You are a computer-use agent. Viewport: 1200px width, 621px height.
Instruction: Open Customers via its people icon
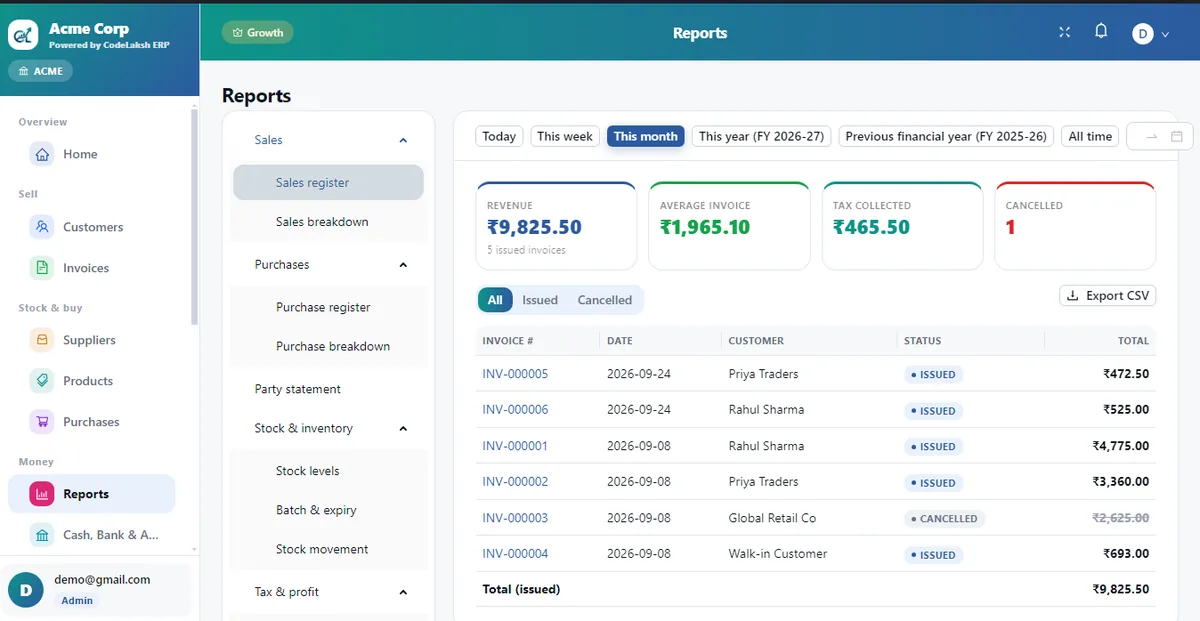(42, 227)
